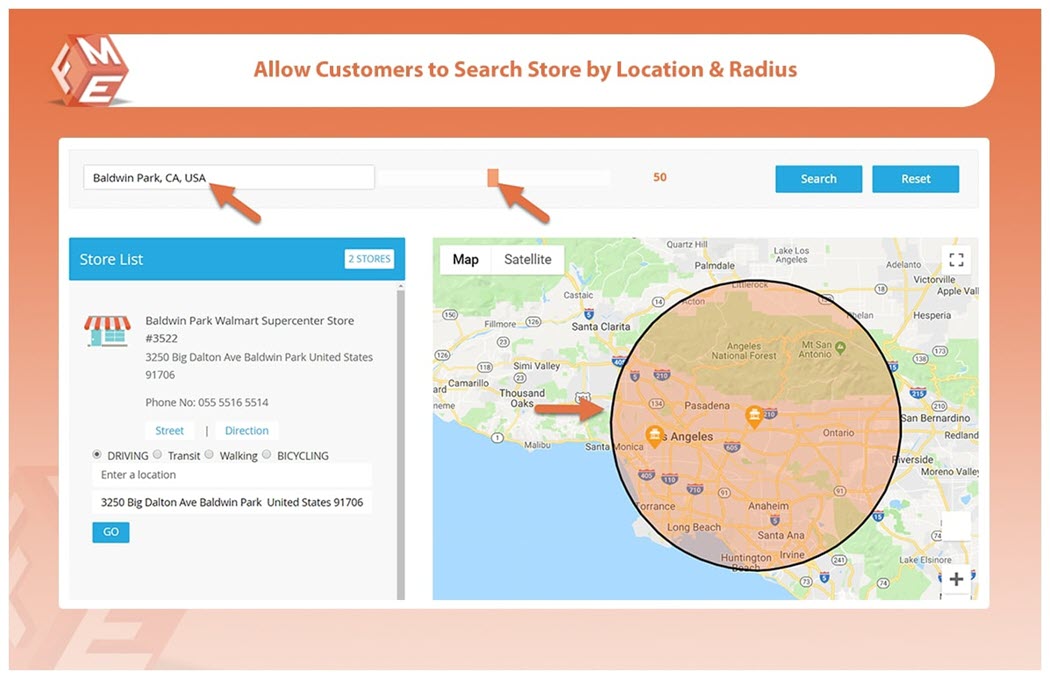Select the Walking travel mode
The image size is (1050, 679).
pos(209,454)
